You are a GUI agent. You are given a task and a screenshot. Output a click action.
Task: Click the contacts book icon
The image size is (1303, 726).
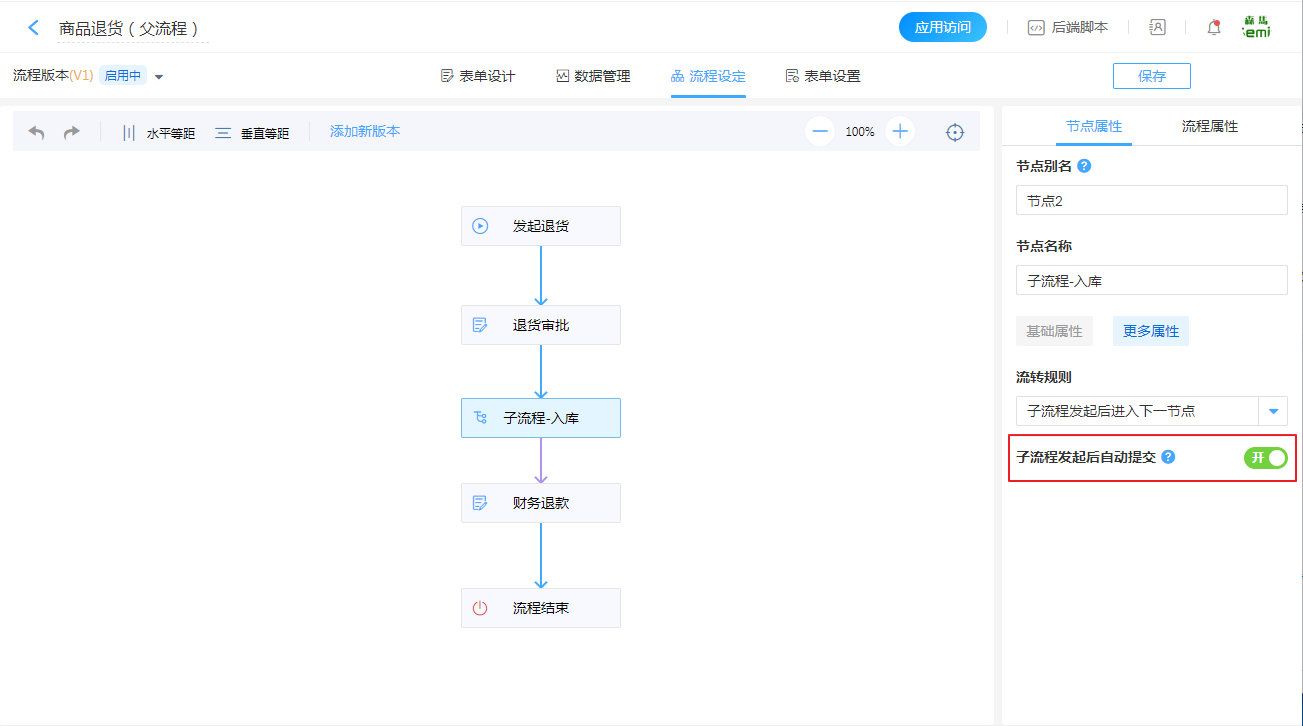1157,28
